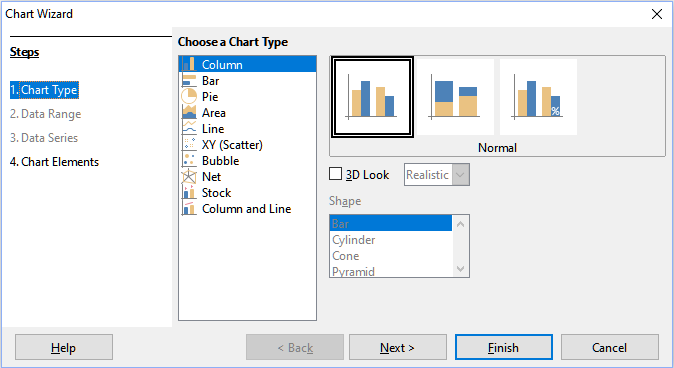Close the Chart Wizard window
This screenshot has width=674, height=368.
[x=657, y=14]
